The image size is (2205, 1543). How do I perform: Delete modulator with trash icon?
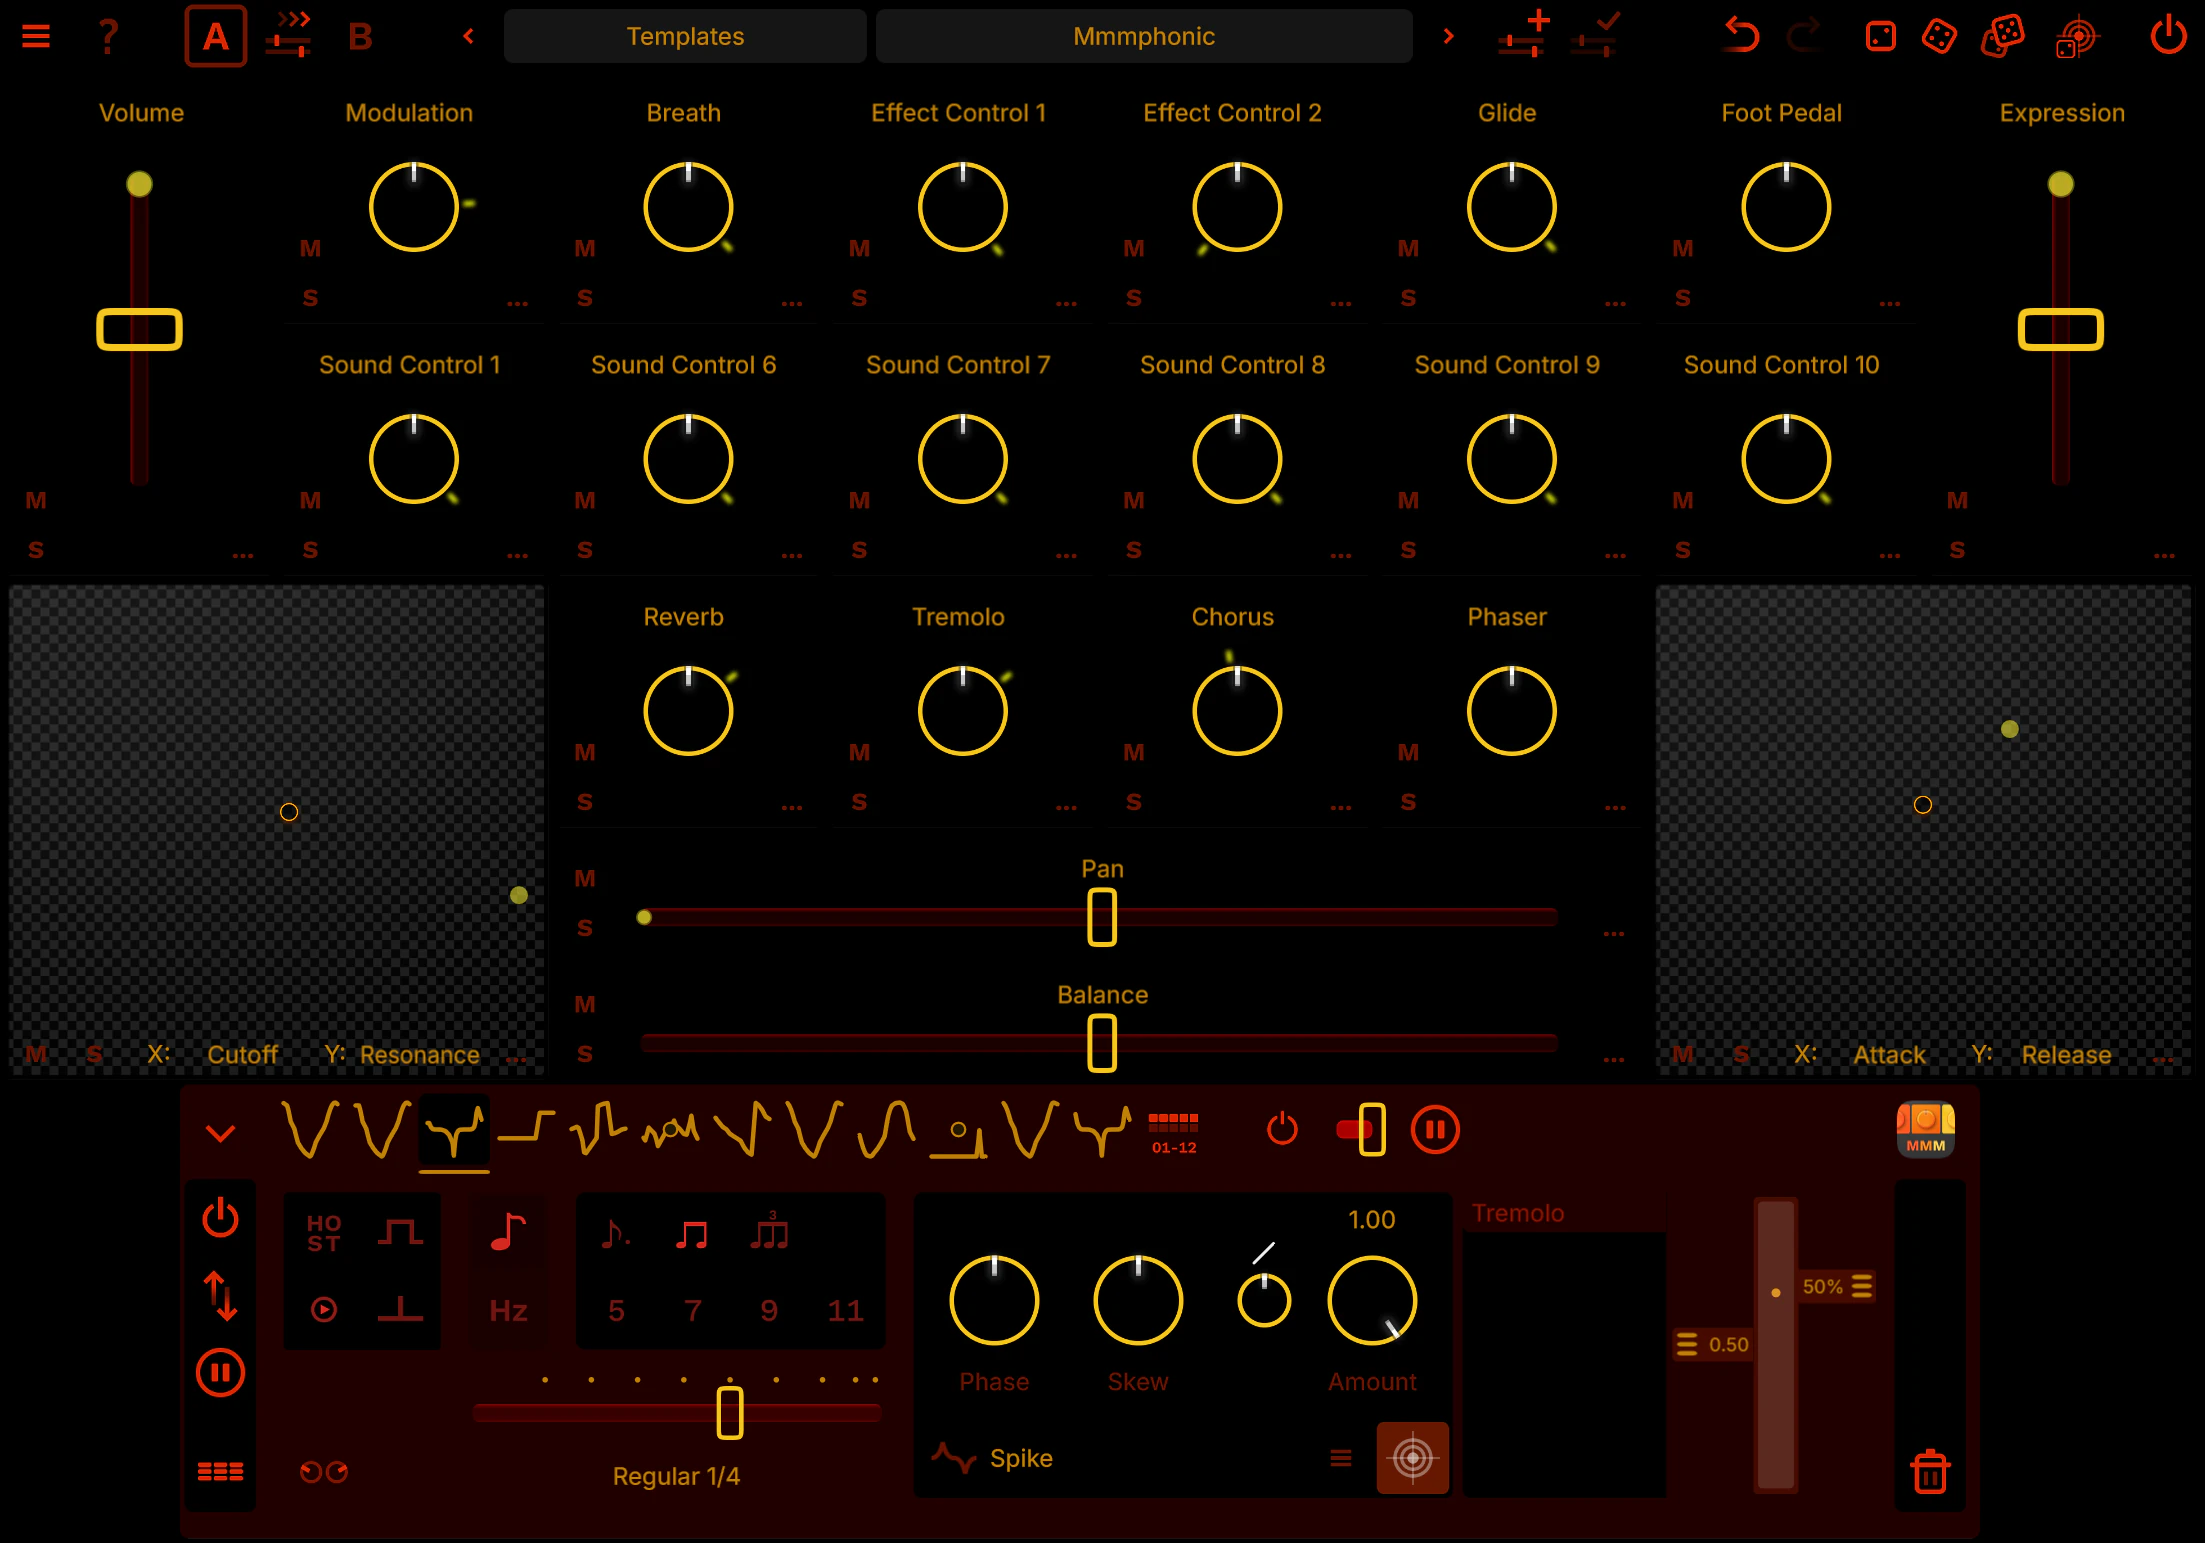coord(1930,1471)
